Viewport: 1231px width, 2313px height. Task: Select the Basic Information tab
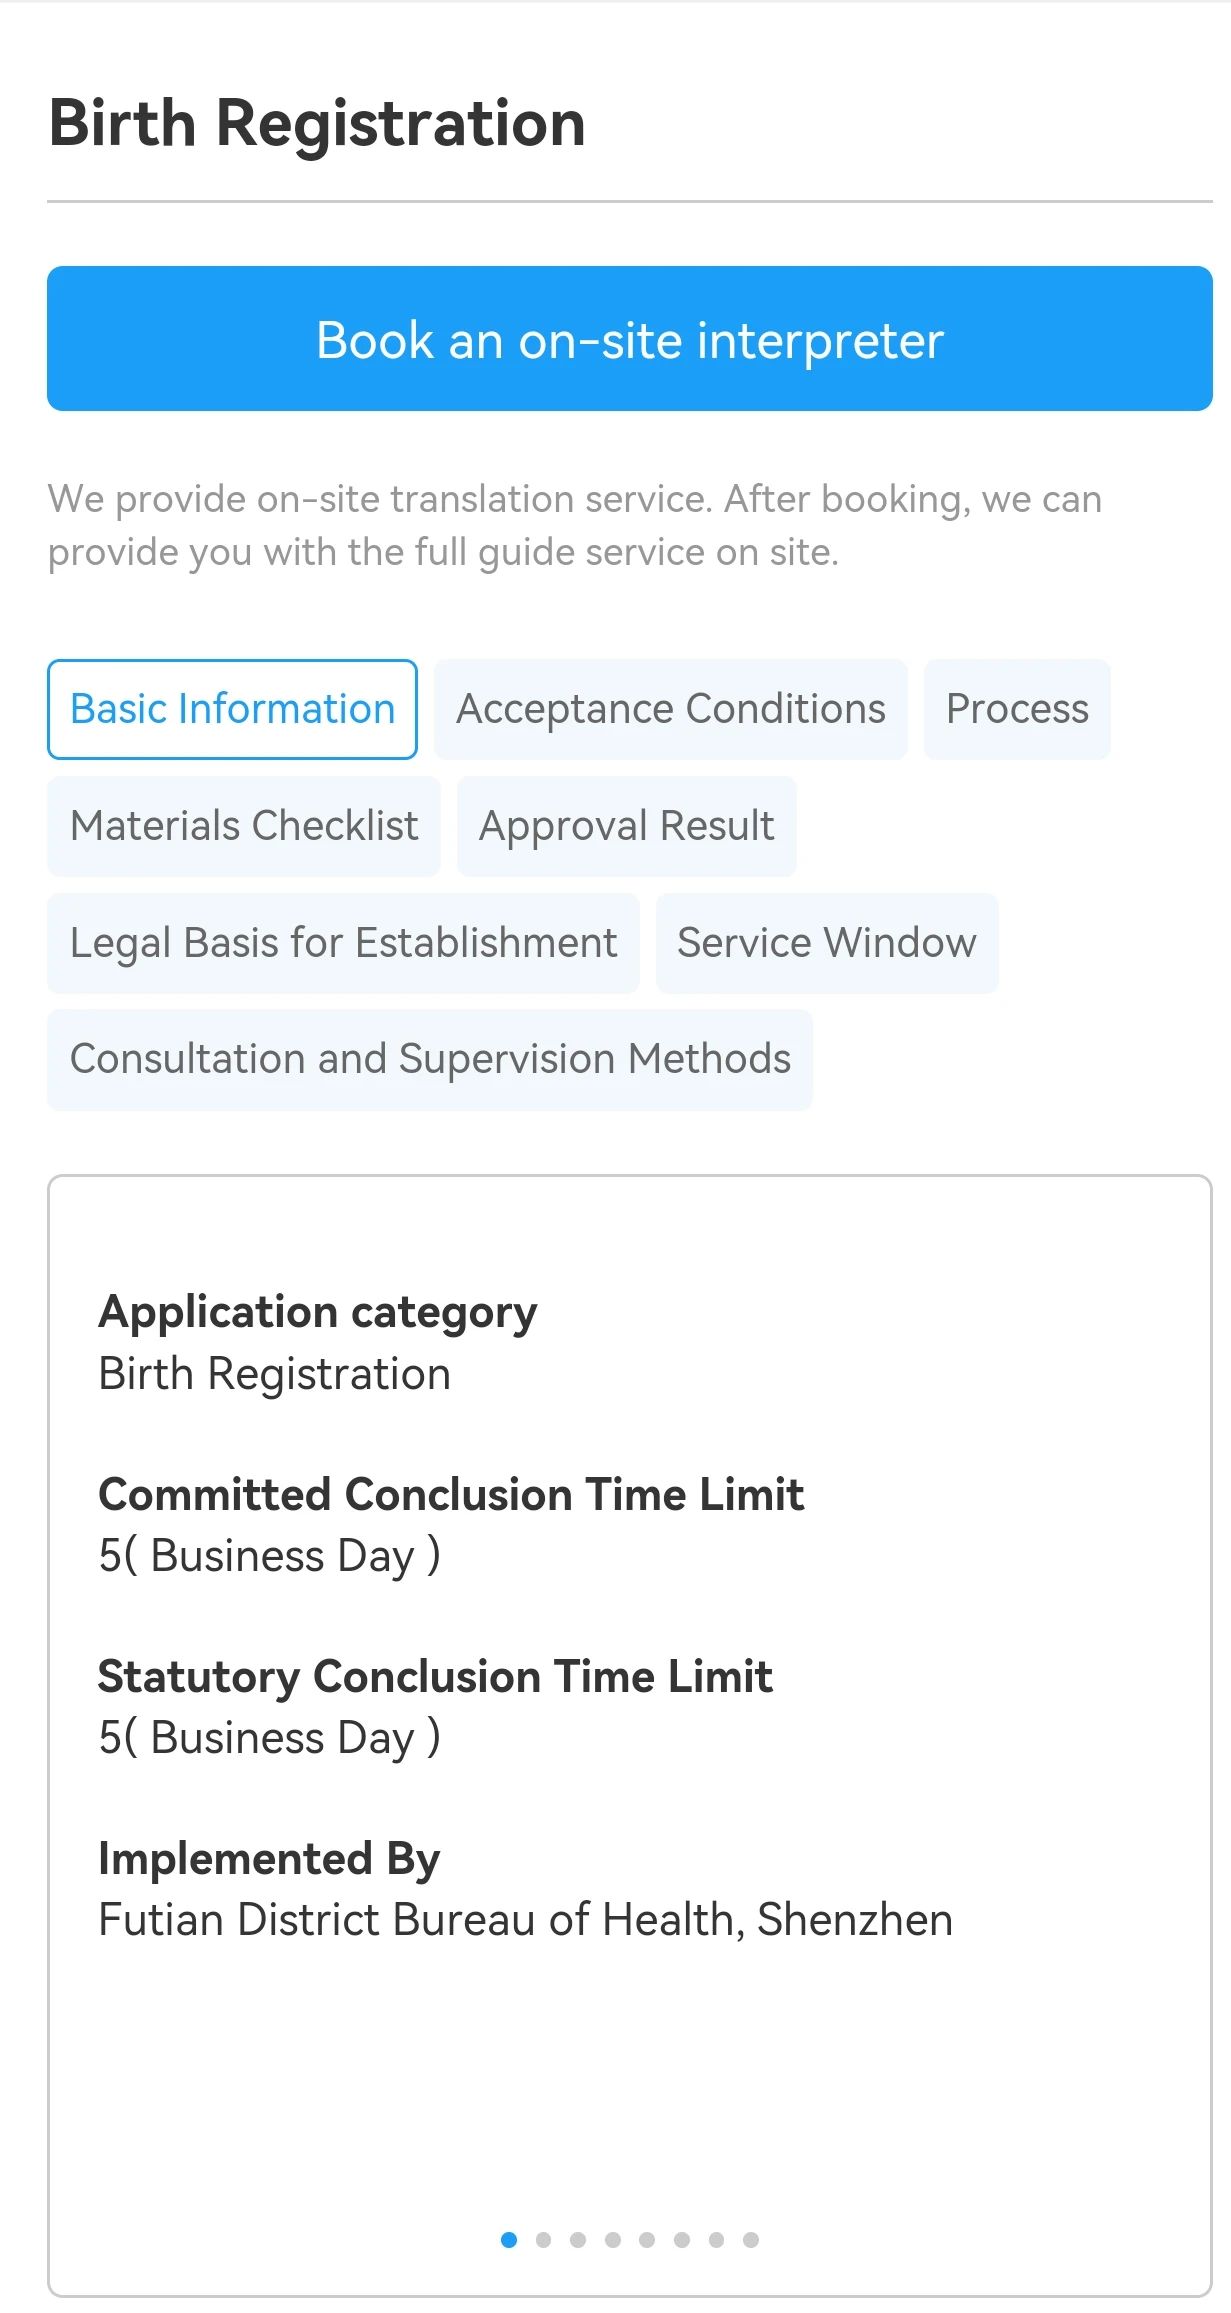232,709
